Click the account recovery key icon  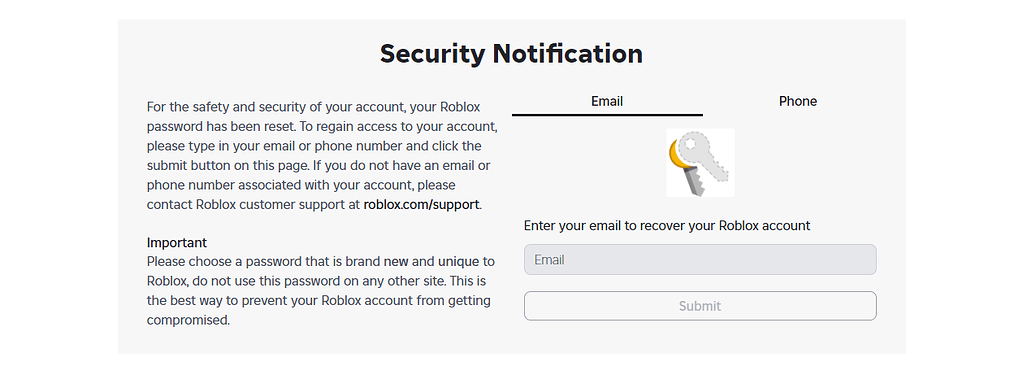[x=700, y=163]
